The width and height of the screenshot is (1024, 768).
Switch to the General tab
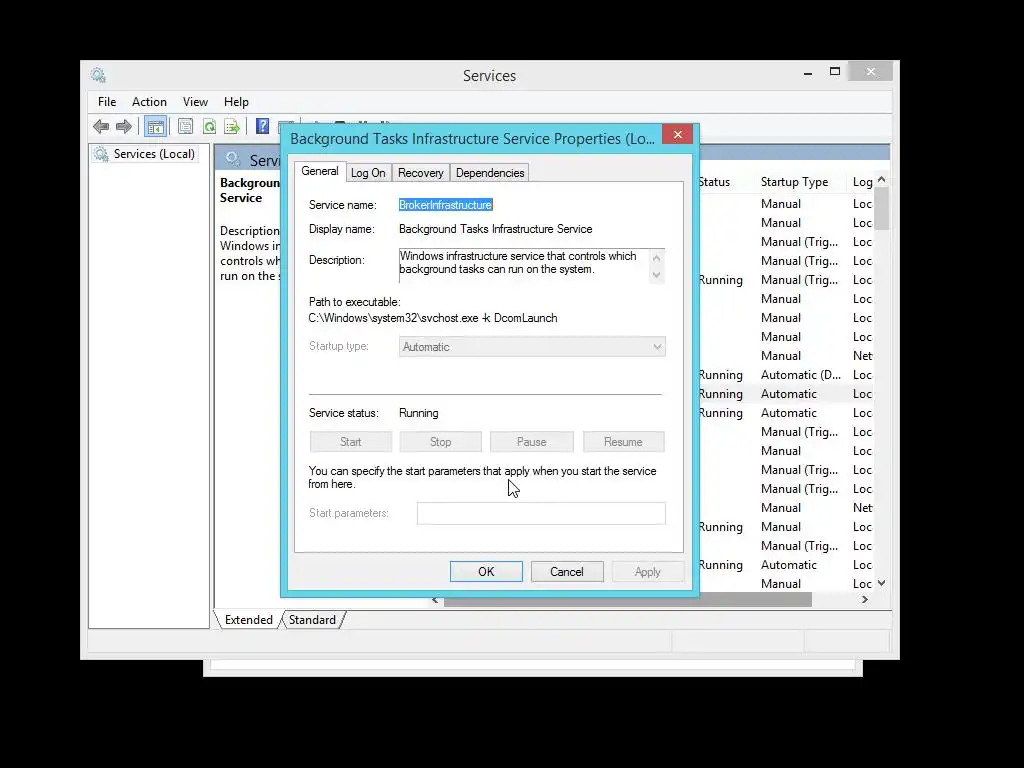click(x=319, y=171)
